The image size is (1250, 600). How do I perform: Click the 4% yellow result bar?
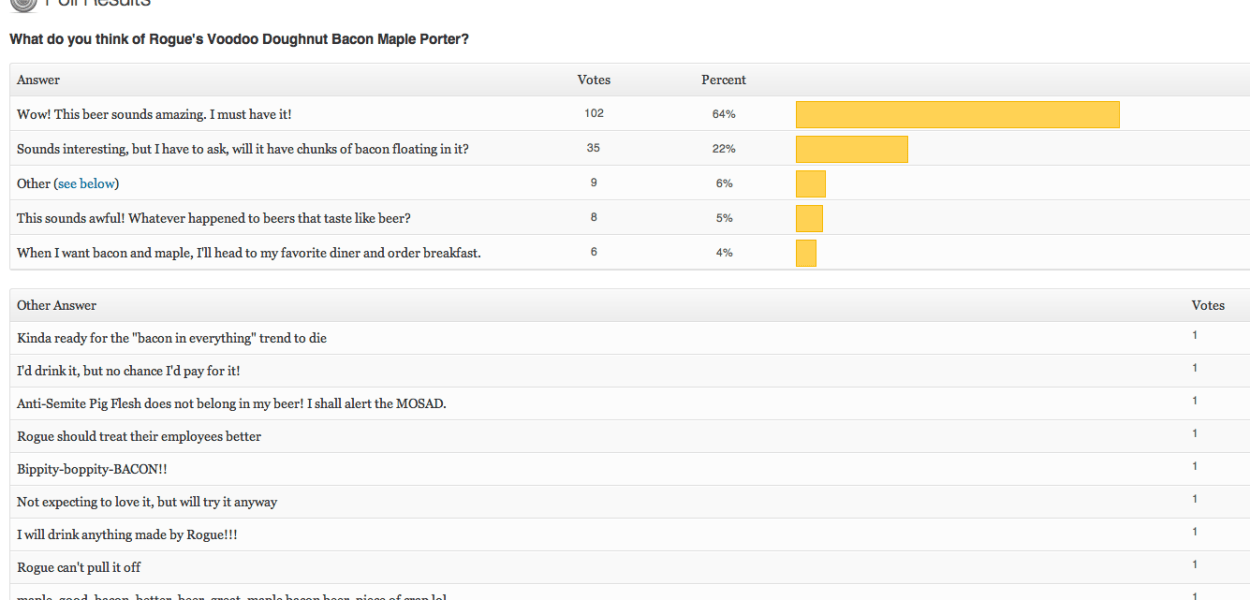click(x=806, y=253)
